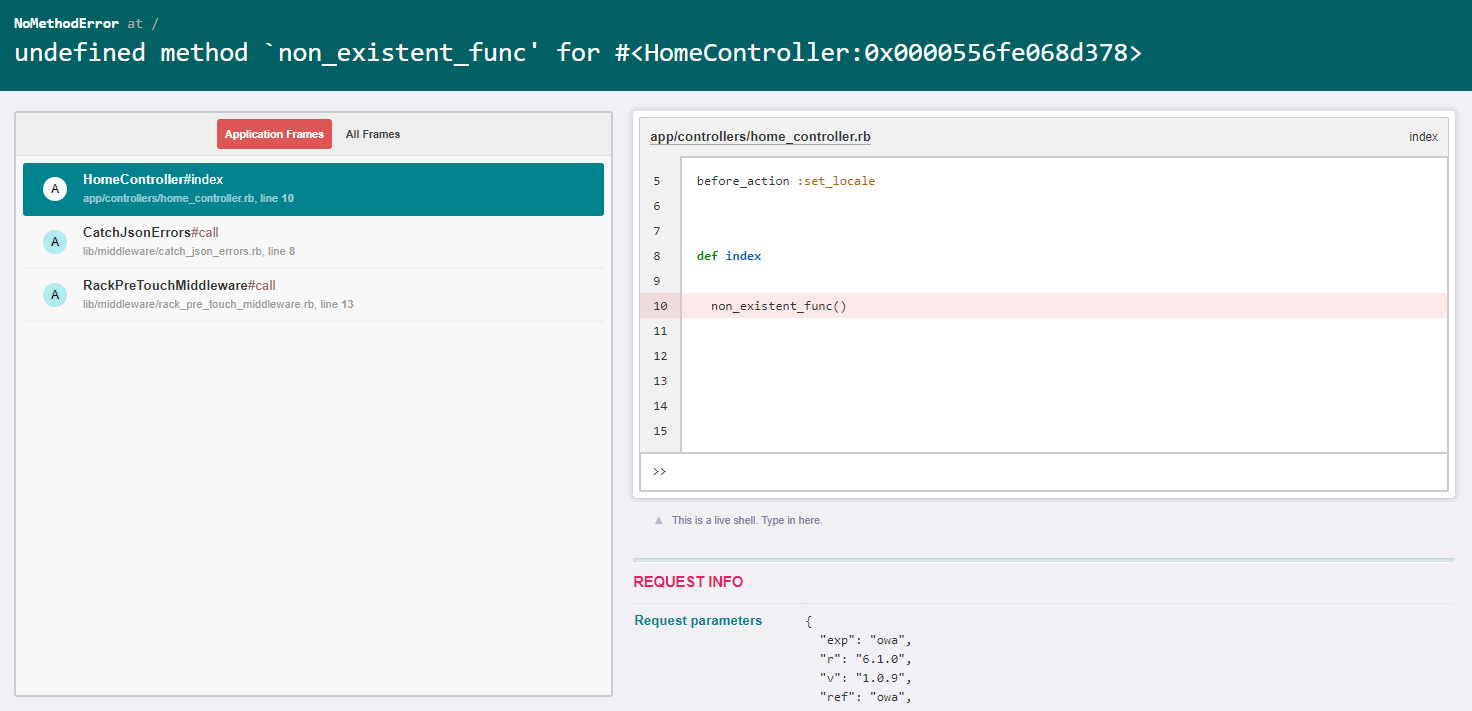Select the HomeController#index frame
Screen dimensions: 1472x711
point(313,189)
